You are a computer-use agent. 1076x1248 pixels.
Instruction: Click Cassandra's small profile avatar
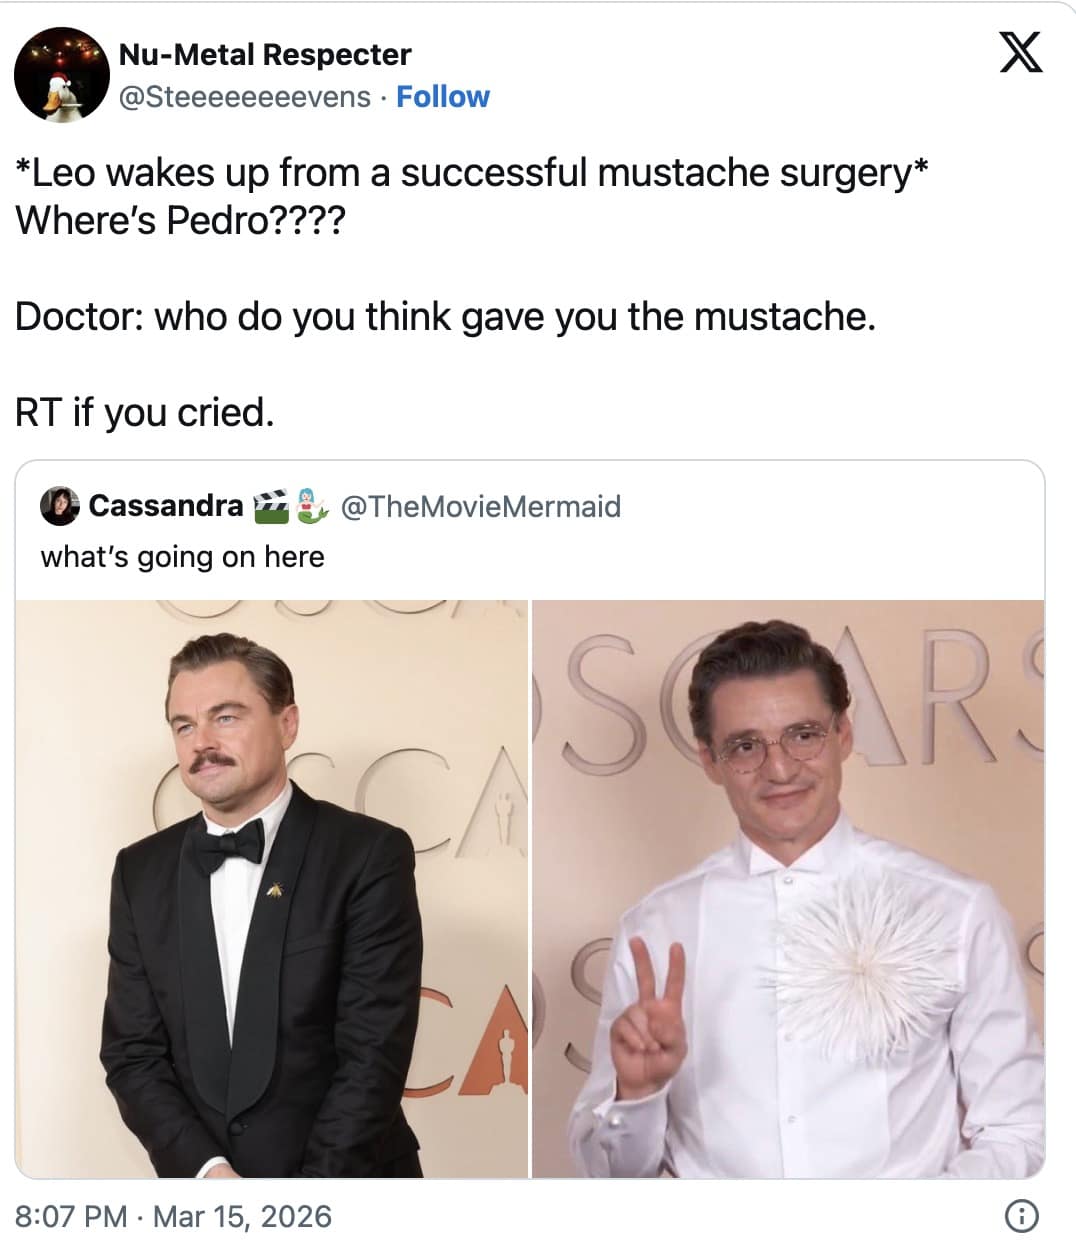click(x=59, y=507)
